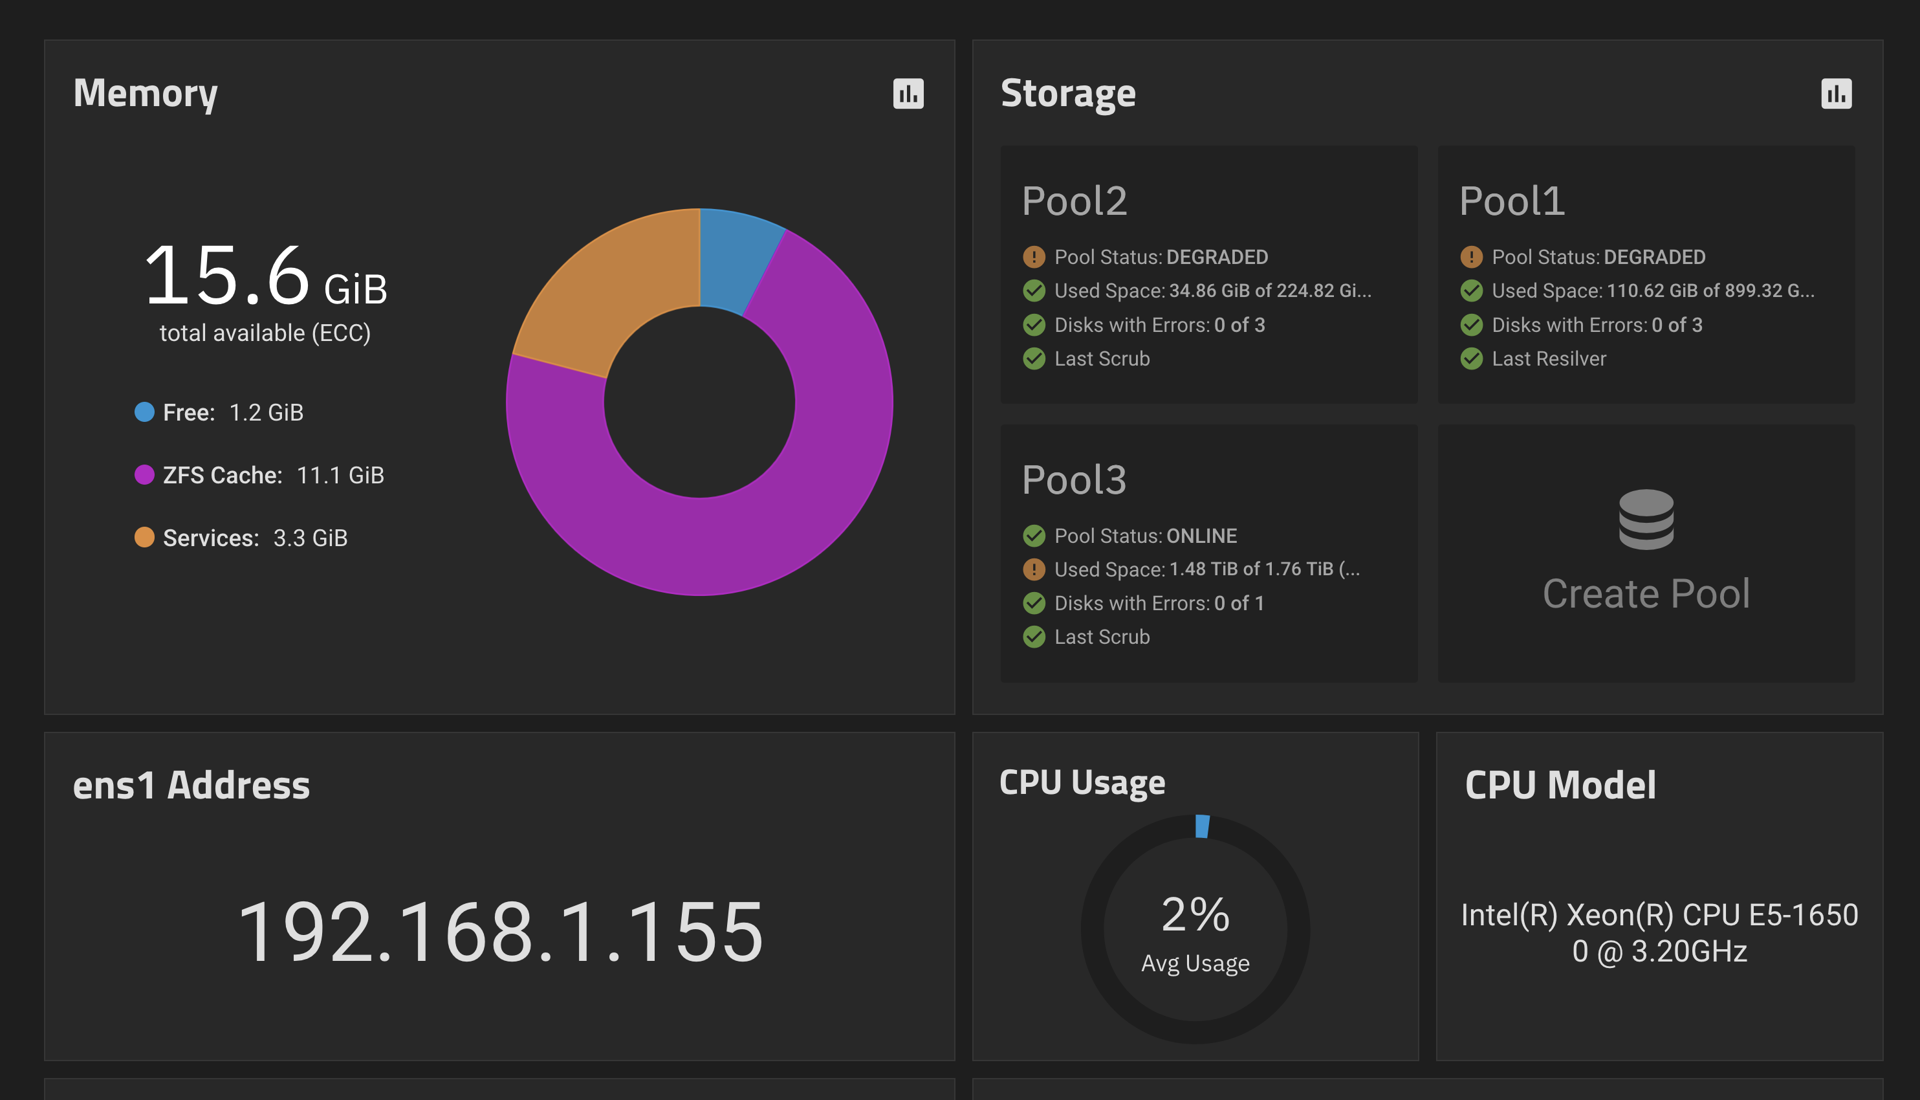
Task: Click Pool2 Last Scrub check icon
Action: (x=1034, y=358)
